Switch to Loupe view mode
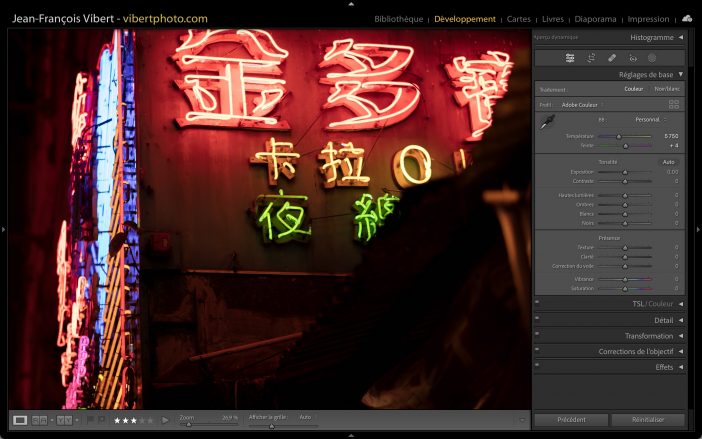 20,420
